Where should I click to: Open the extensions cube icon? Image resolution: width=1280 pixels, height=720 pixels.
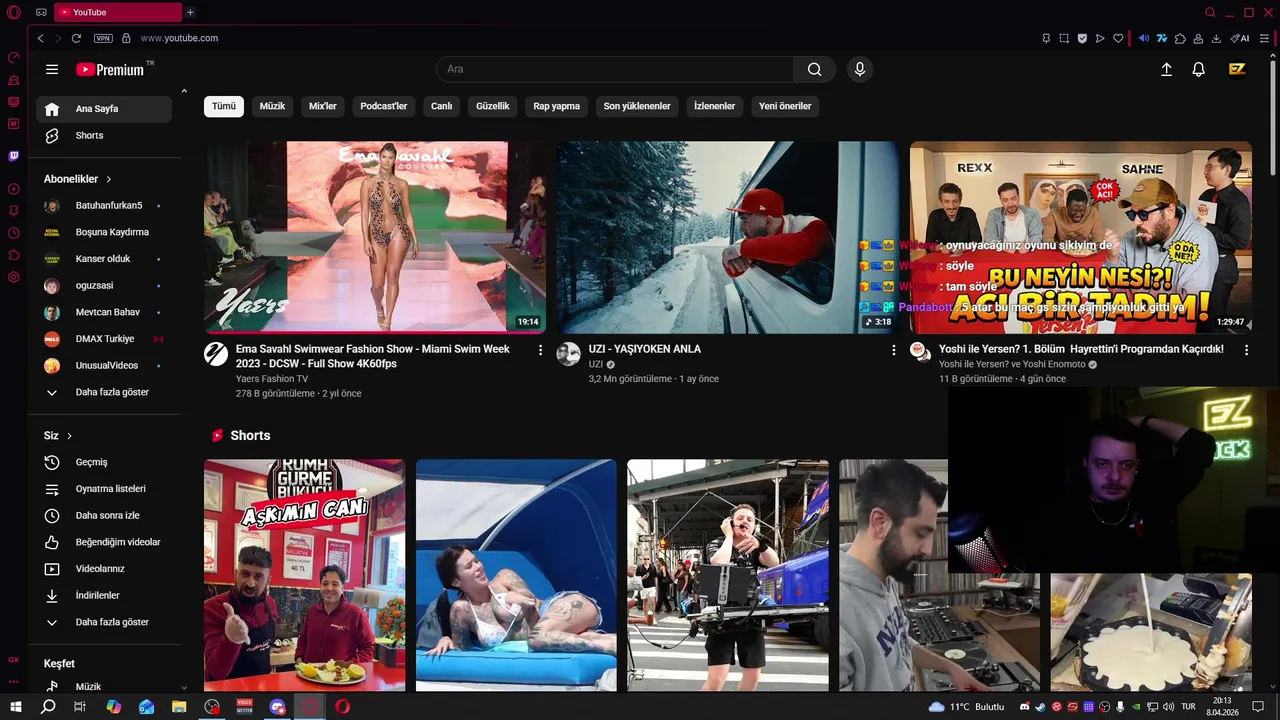coord(1180,38)
